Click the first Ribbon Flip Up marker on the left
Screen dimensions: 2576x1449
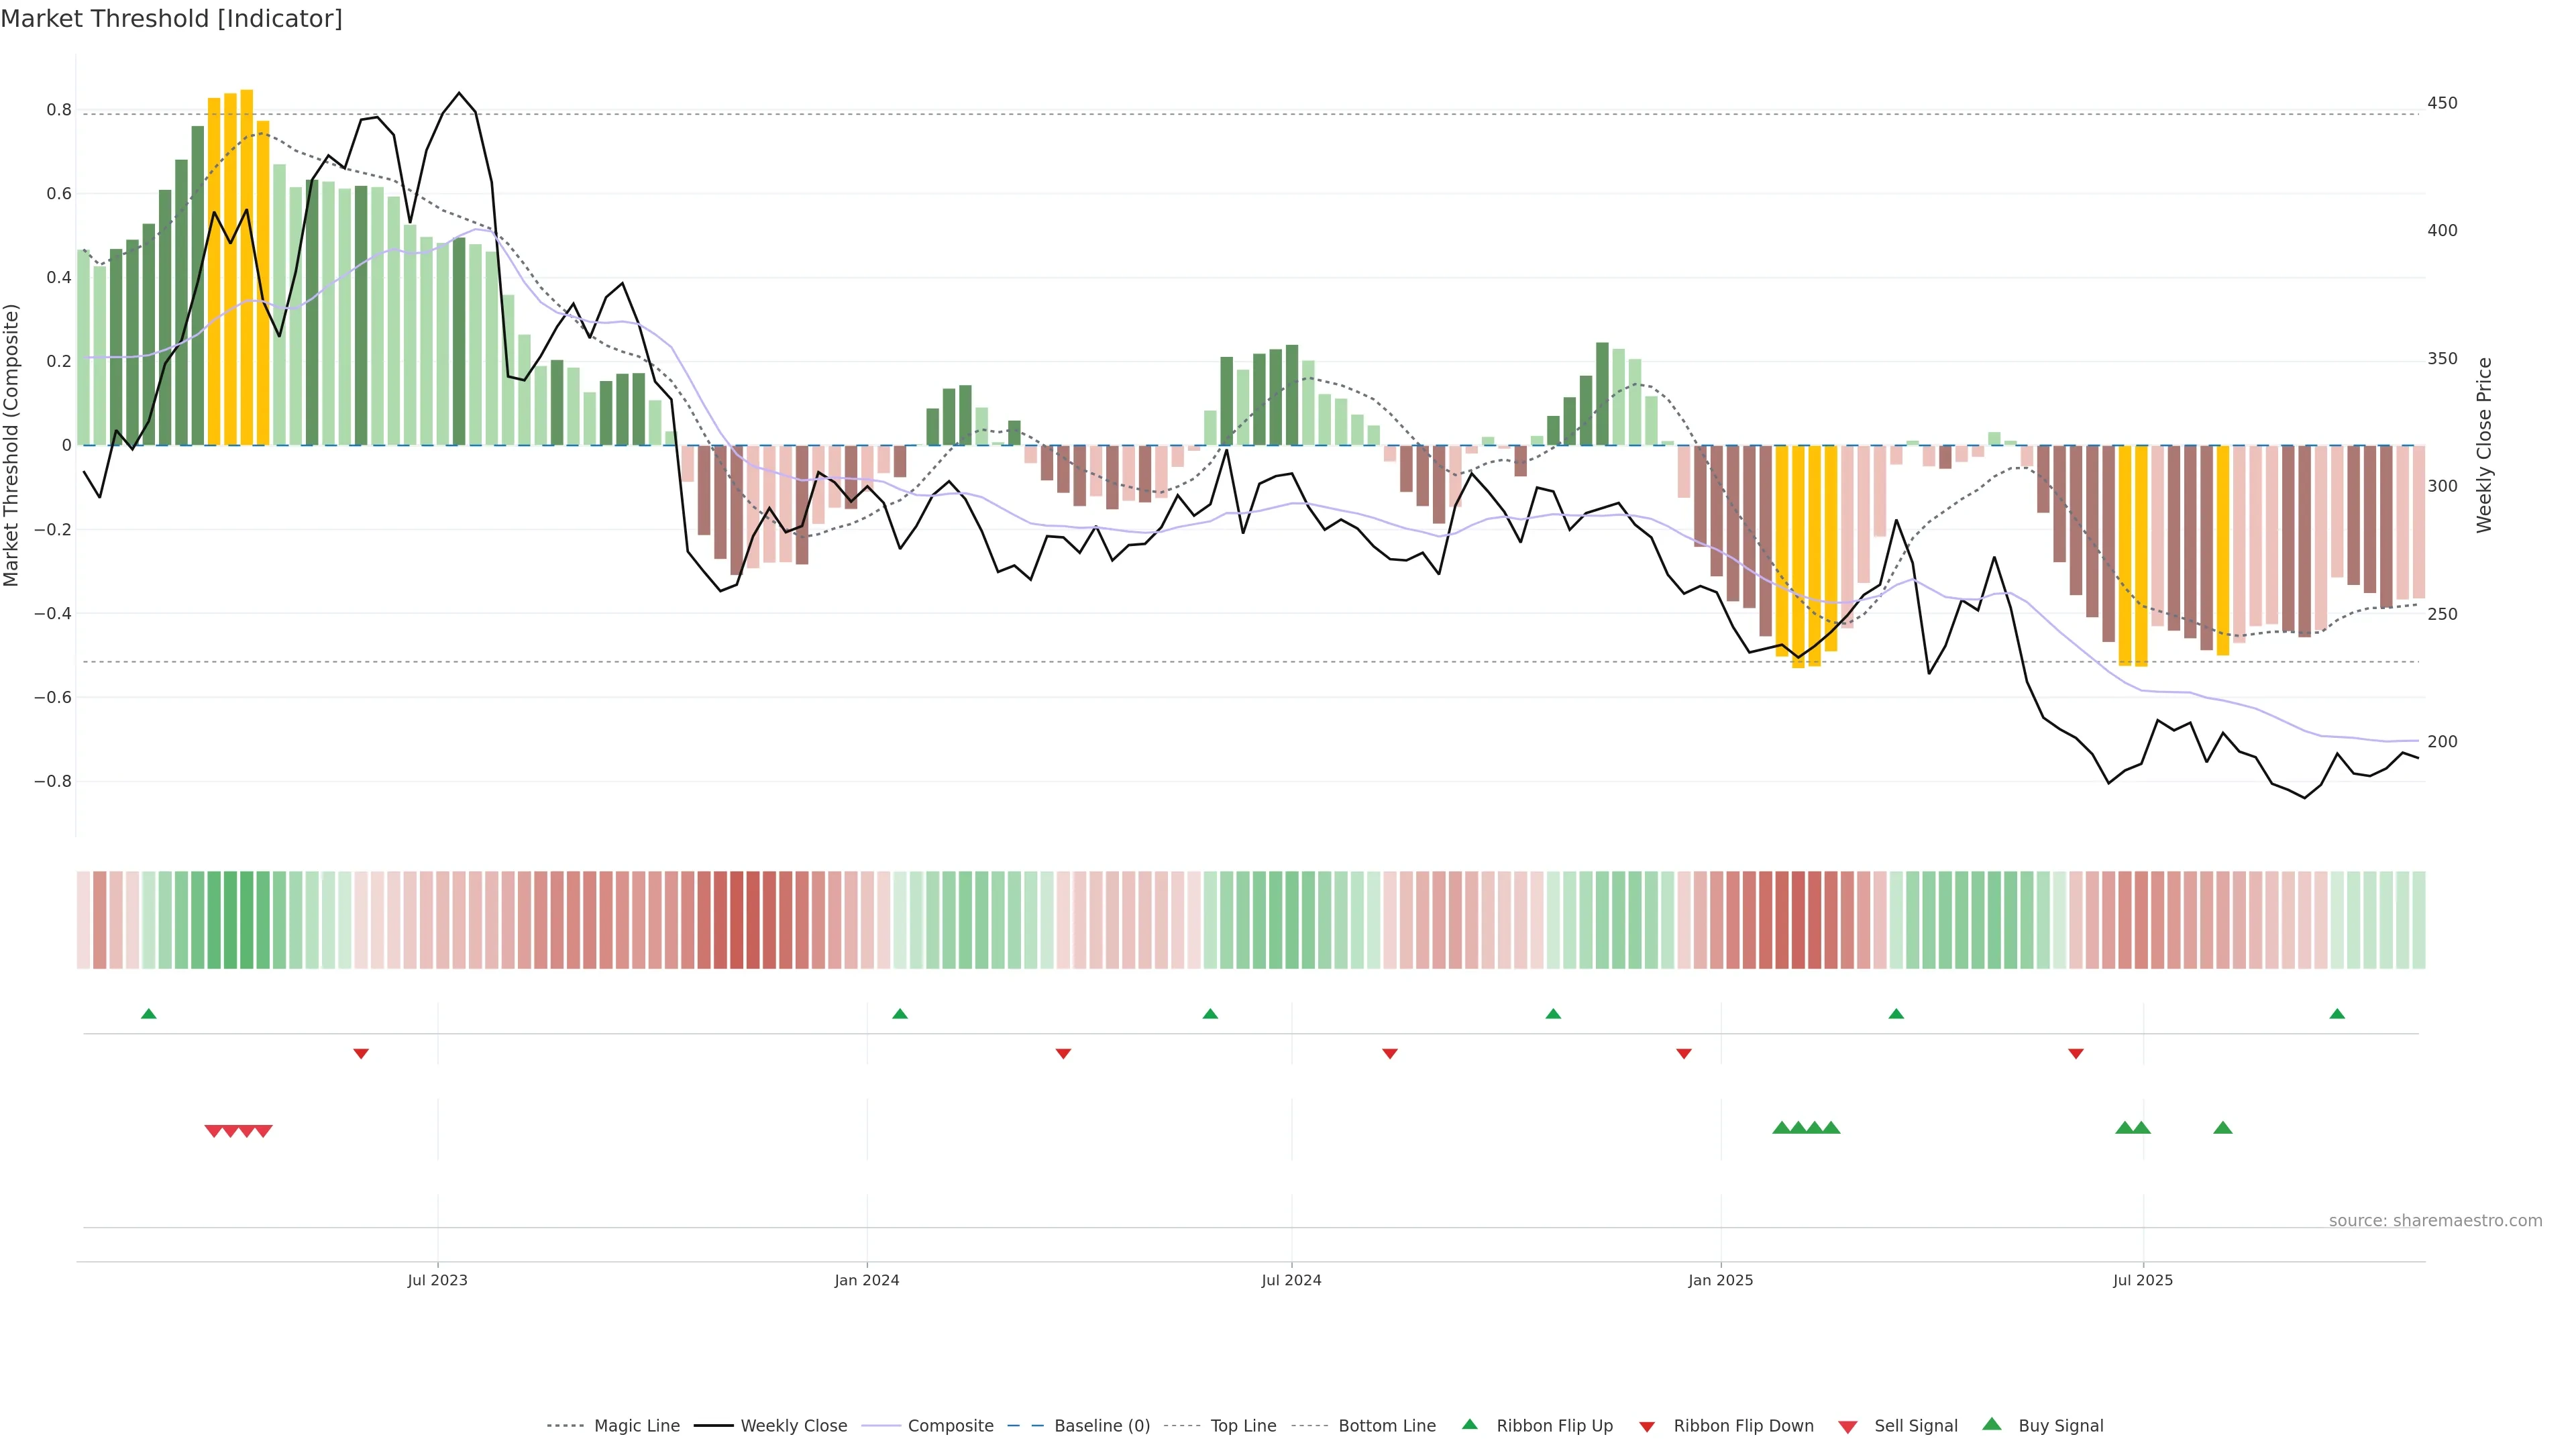point(149,1014)
